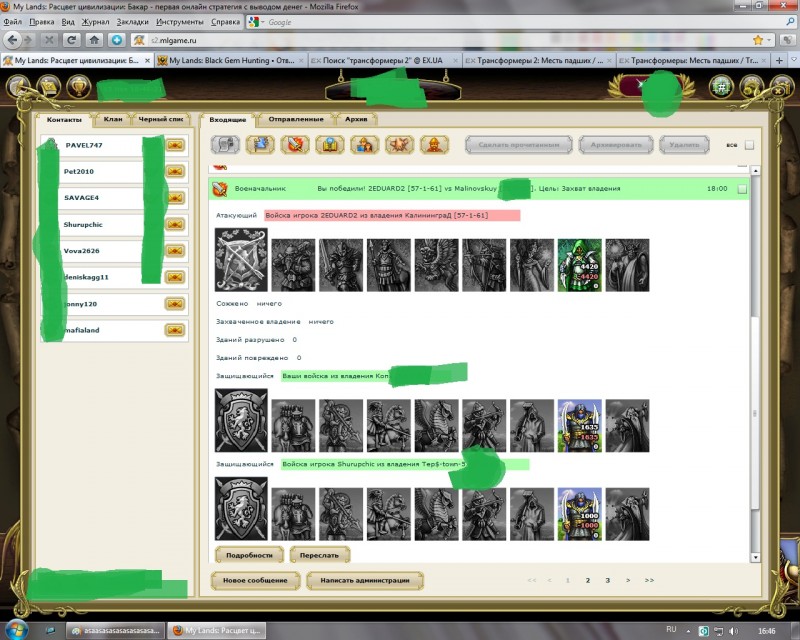Tick the checkbox on the Военачальник message row

[x=741, y=188]
